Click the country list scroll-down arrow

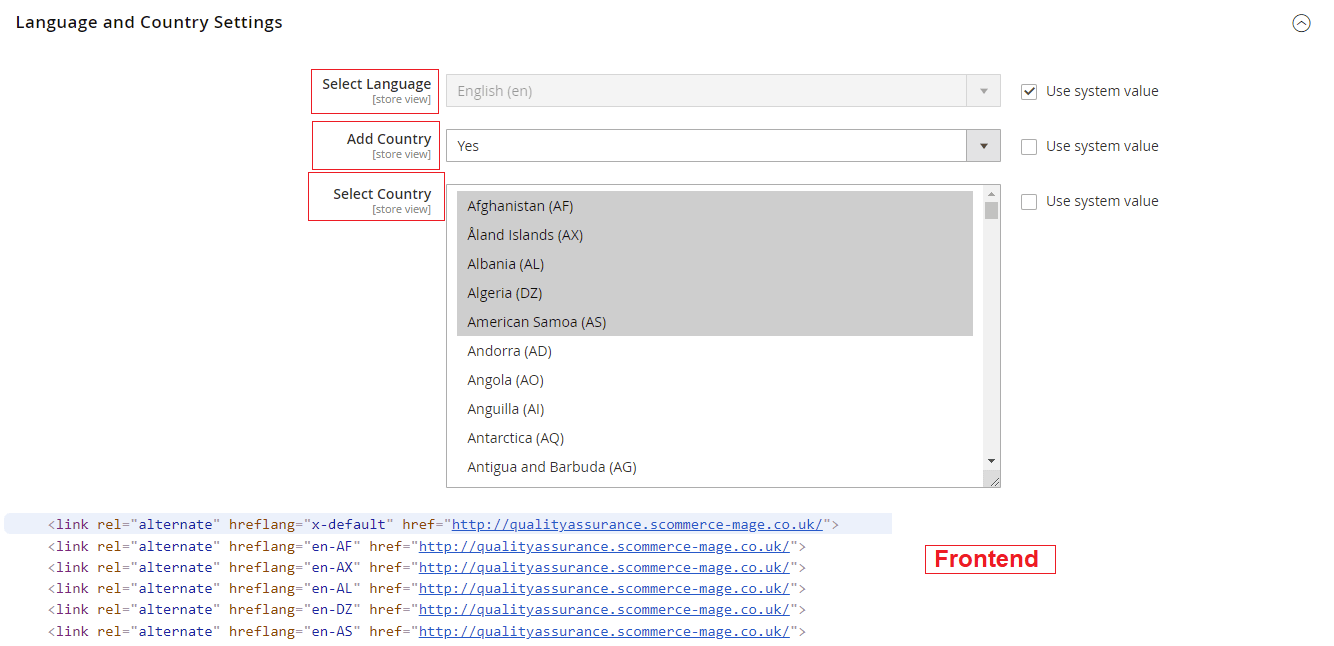[991, 461]
